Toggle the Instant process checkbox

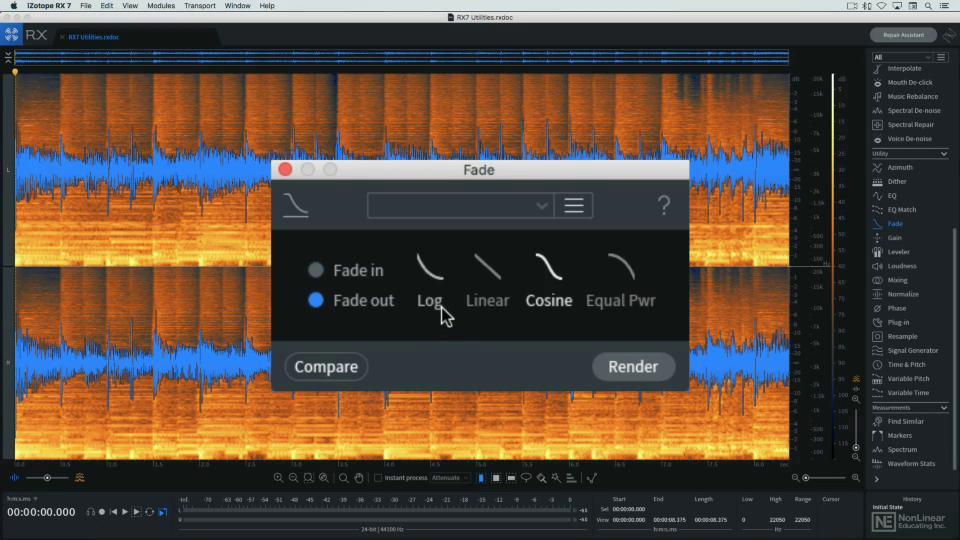click(378, 478)
